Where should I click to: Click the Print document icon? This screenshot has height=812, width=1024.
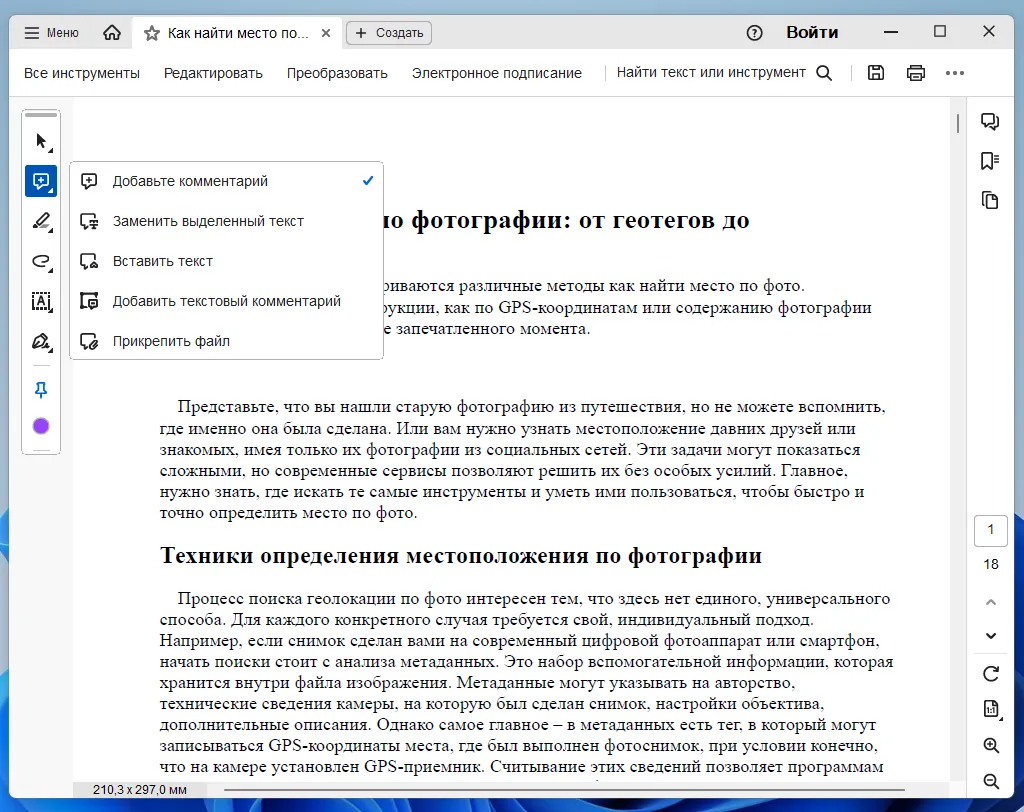[x=915, y=72]
